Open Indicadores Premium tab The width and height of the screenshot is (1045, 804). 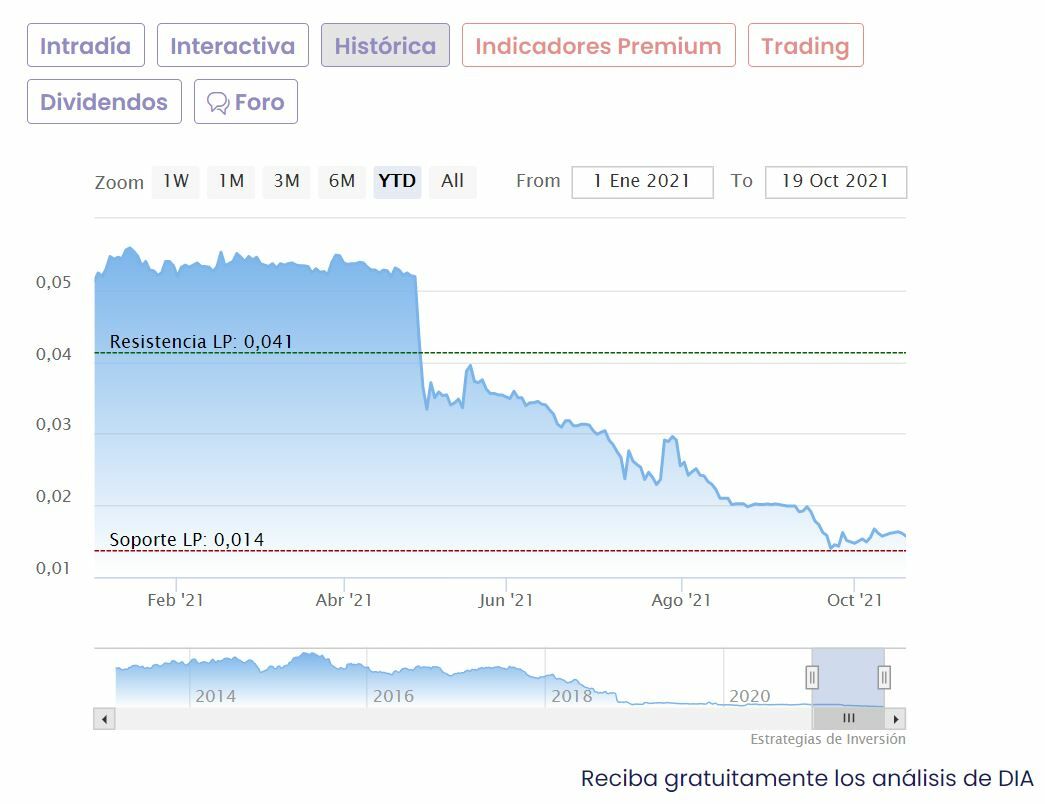(x=598, y=46)
